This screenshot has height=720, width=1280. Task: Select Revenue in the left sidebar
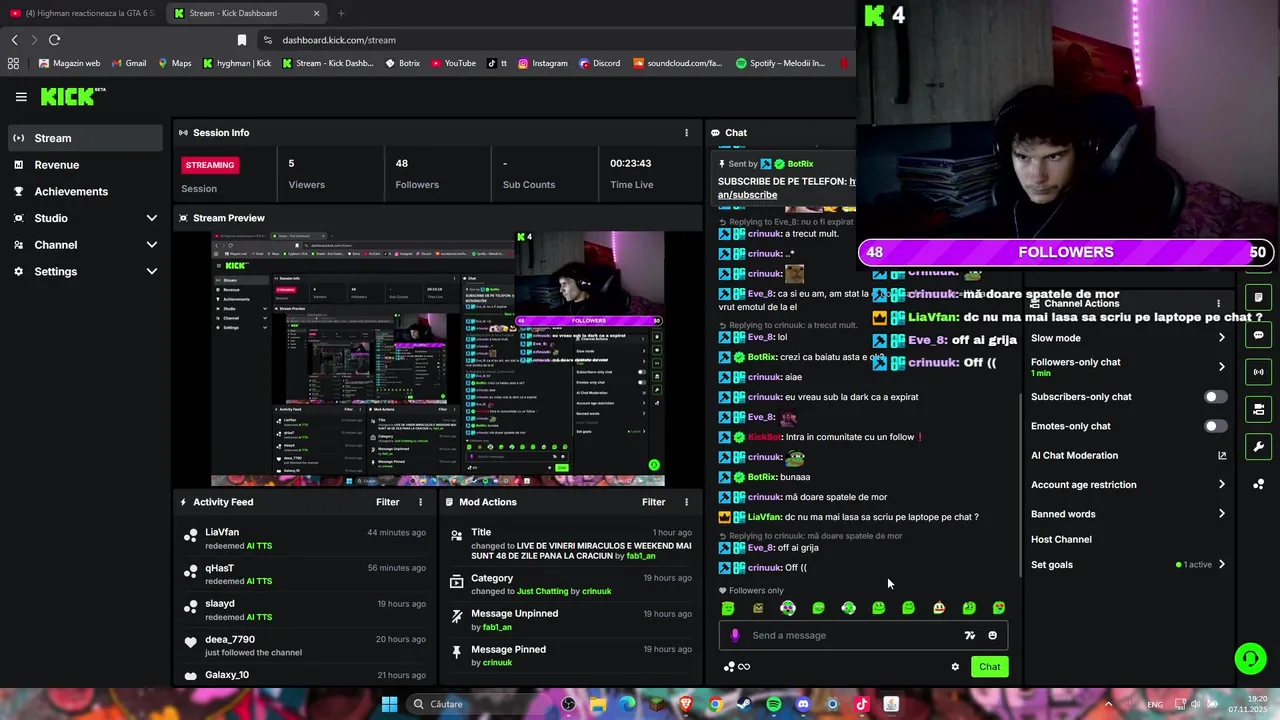(x=85, y=165)
